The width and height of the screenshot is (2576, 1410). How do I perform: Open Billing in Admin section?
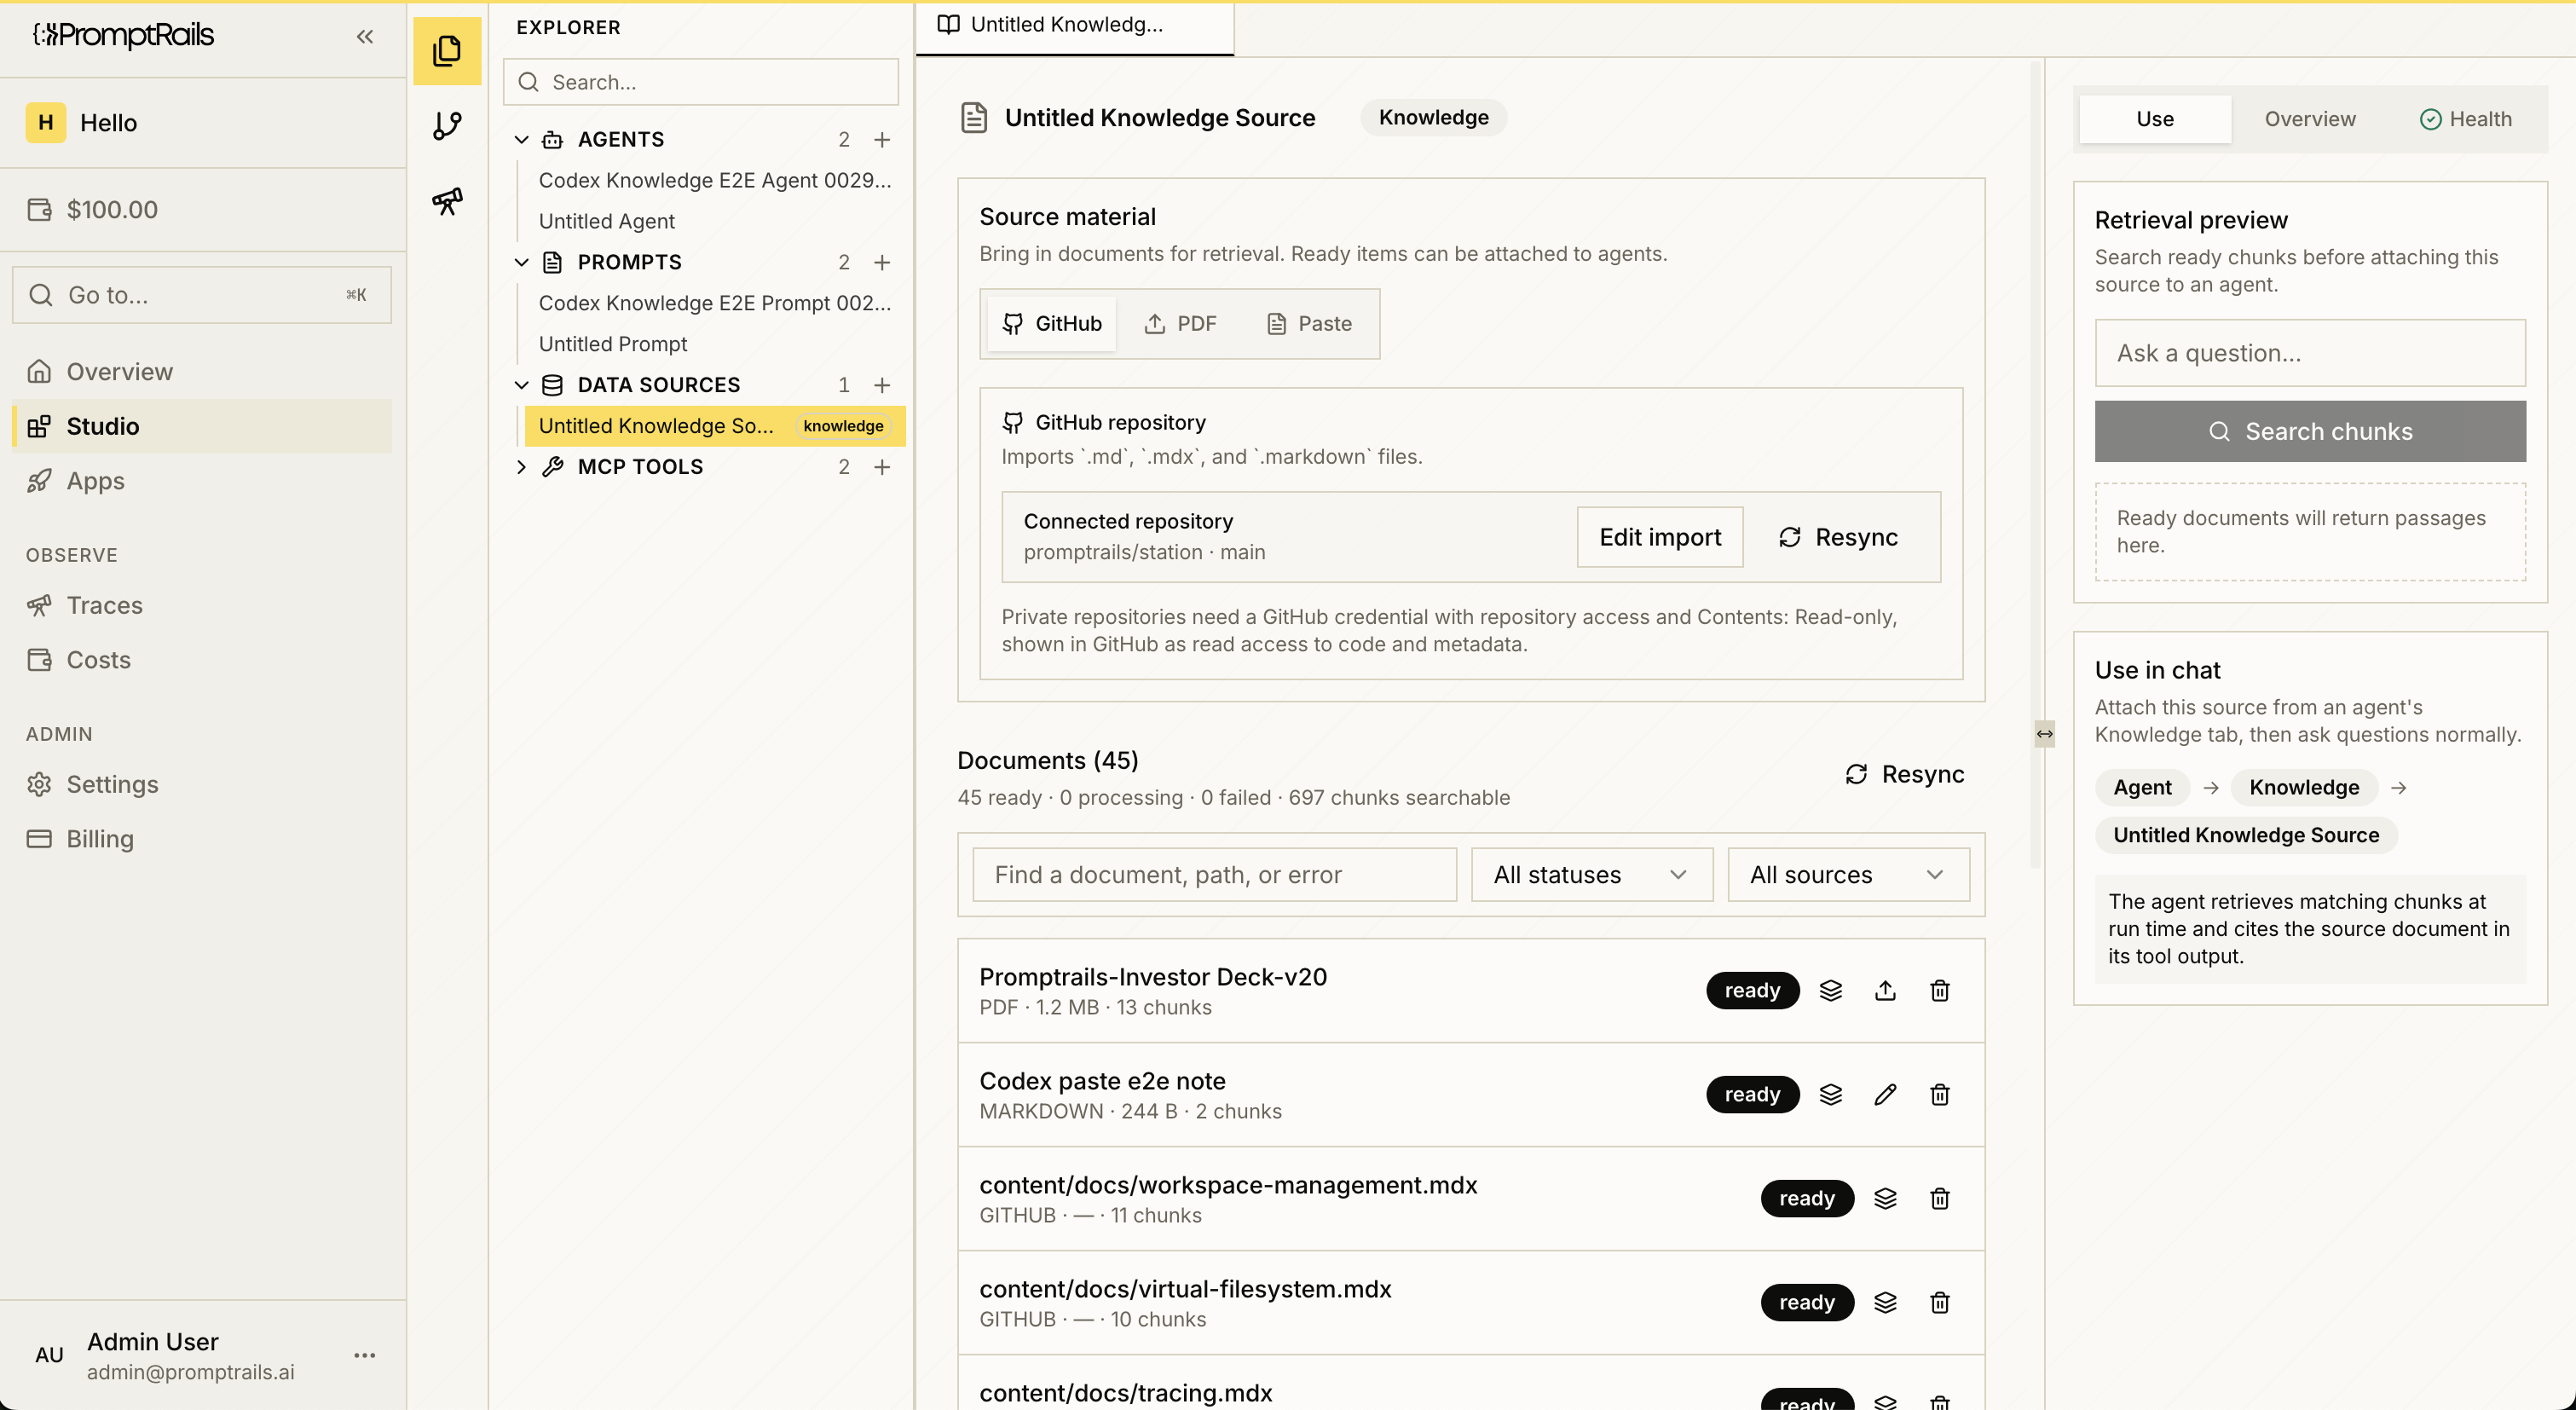[x=202, y=839]
